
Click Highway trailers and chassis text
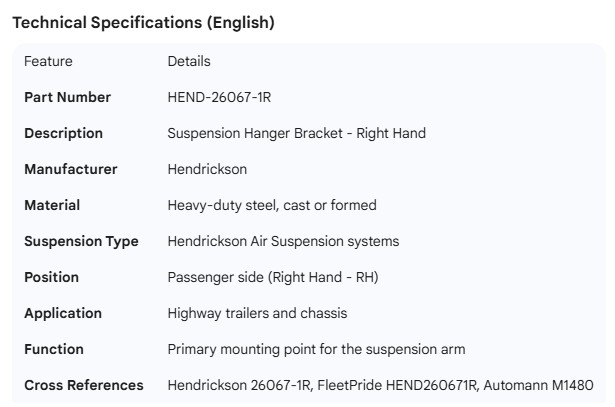[x=257, y=314]
